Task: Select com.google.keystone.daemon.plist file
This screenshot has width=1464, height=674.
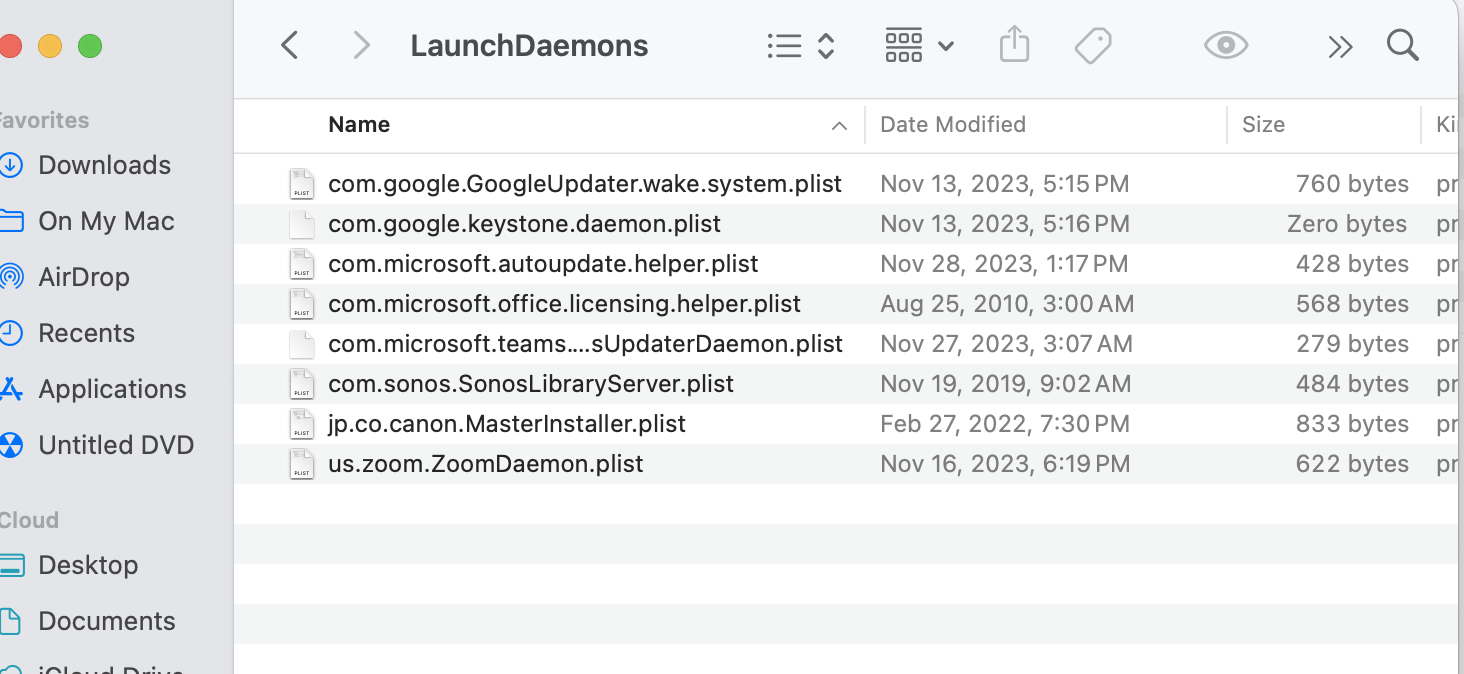Action: point(524,224)
